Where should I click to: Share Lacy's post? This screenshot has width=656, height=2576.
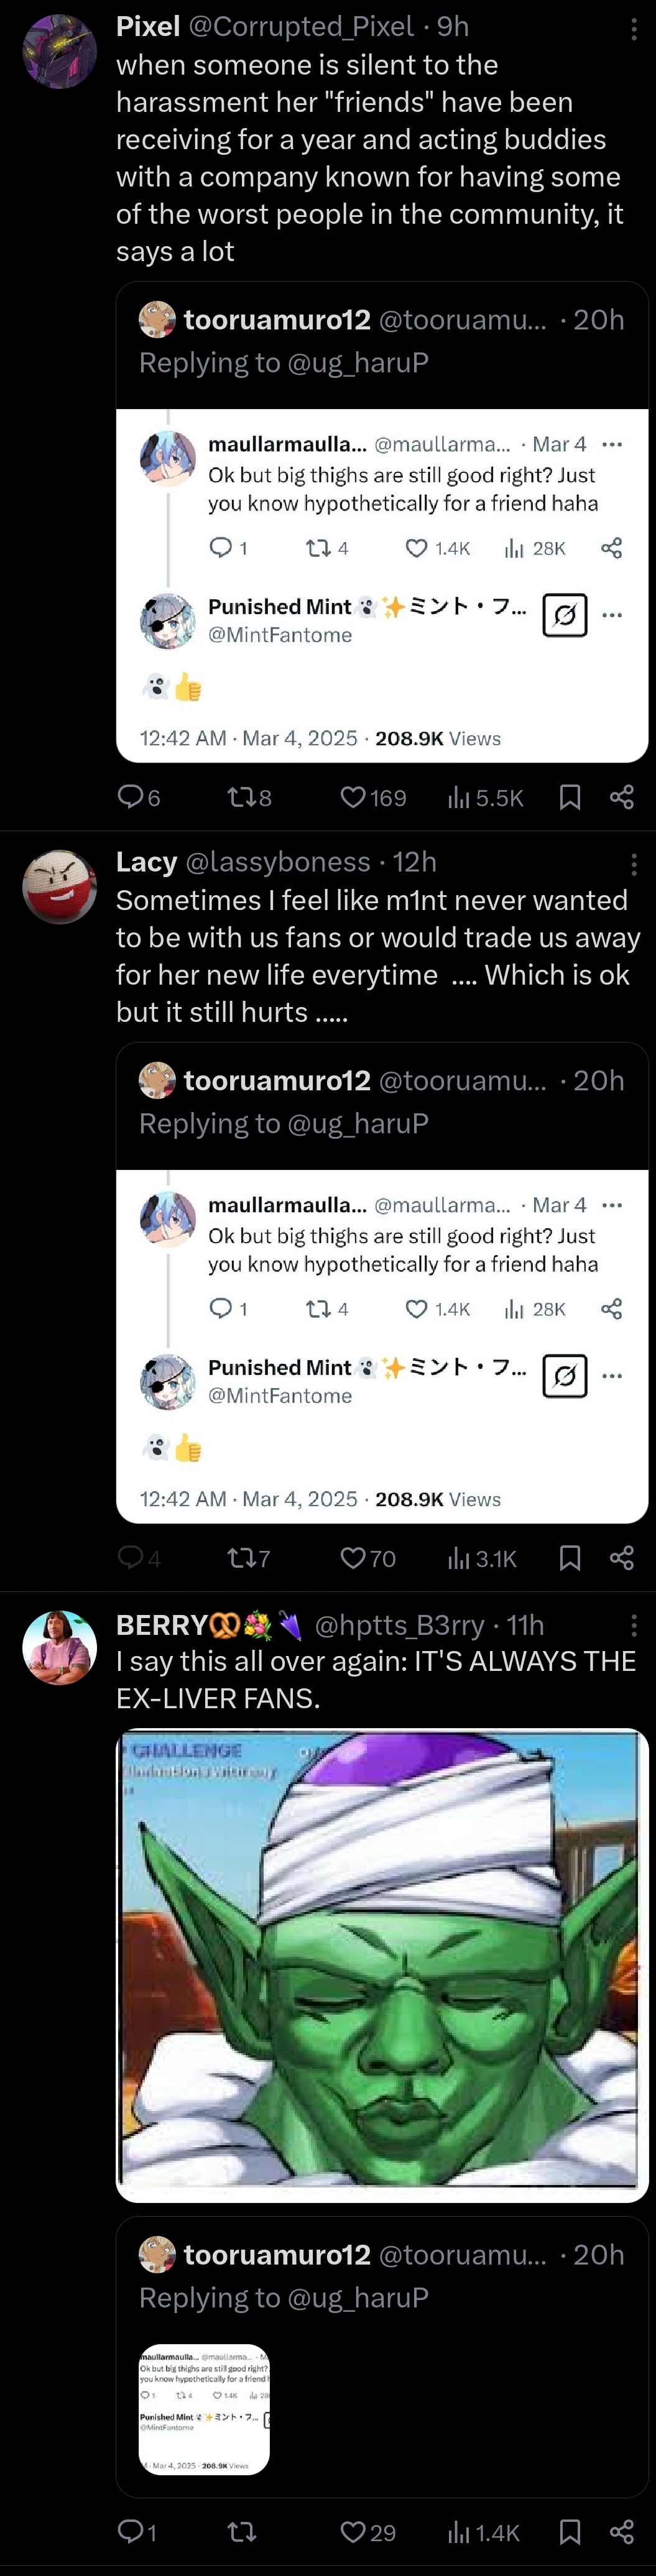(x=622, y=1558)
